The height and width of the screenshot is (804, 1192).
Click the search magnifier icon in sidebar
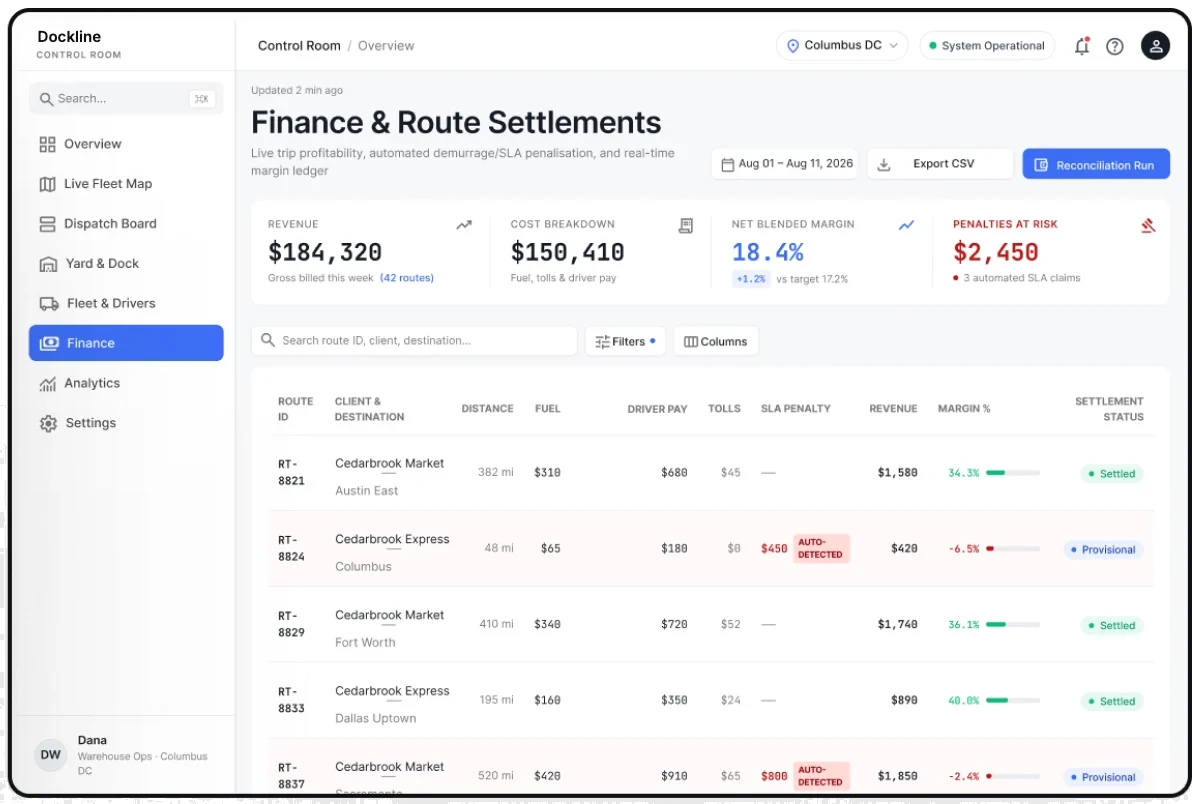click(46, 99)
